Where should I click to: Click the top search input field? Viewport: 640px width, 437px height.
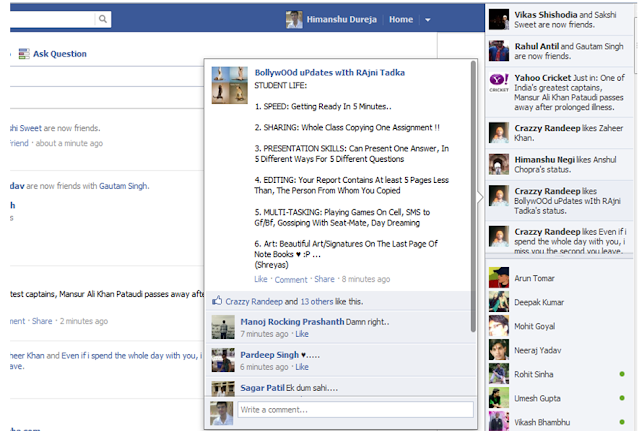tap(52, 19)
